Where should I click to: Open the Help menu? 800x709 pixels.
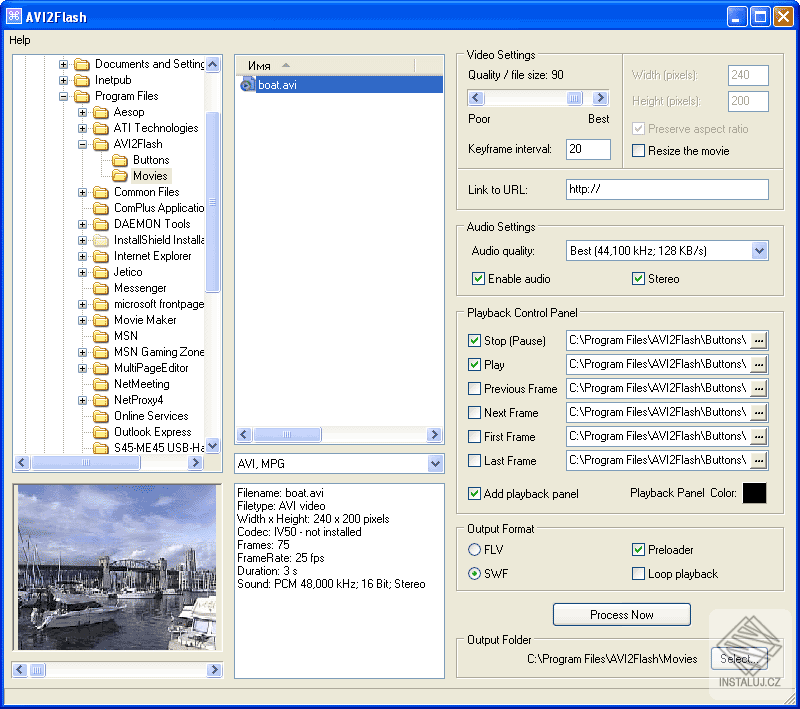[20, 40]
